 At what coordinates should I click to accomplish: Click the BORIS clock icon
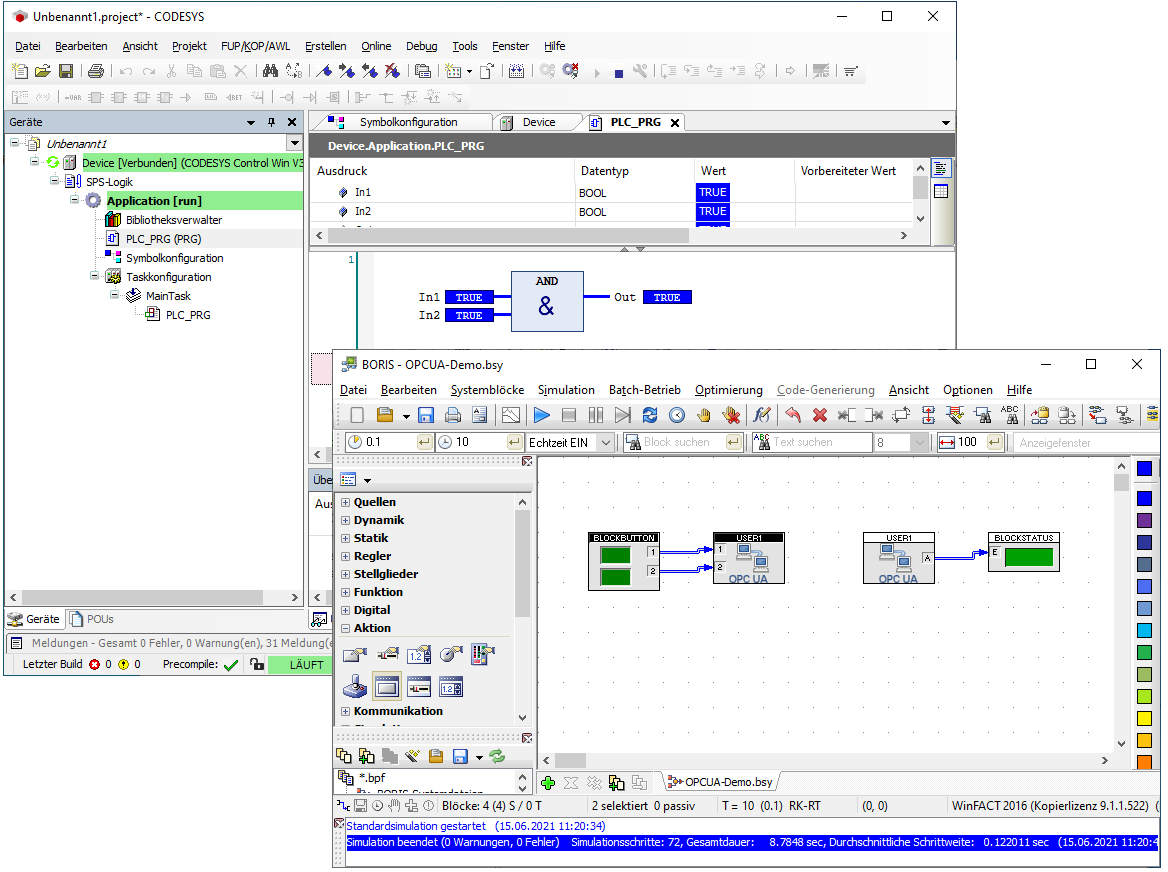[x=676, y=415]
